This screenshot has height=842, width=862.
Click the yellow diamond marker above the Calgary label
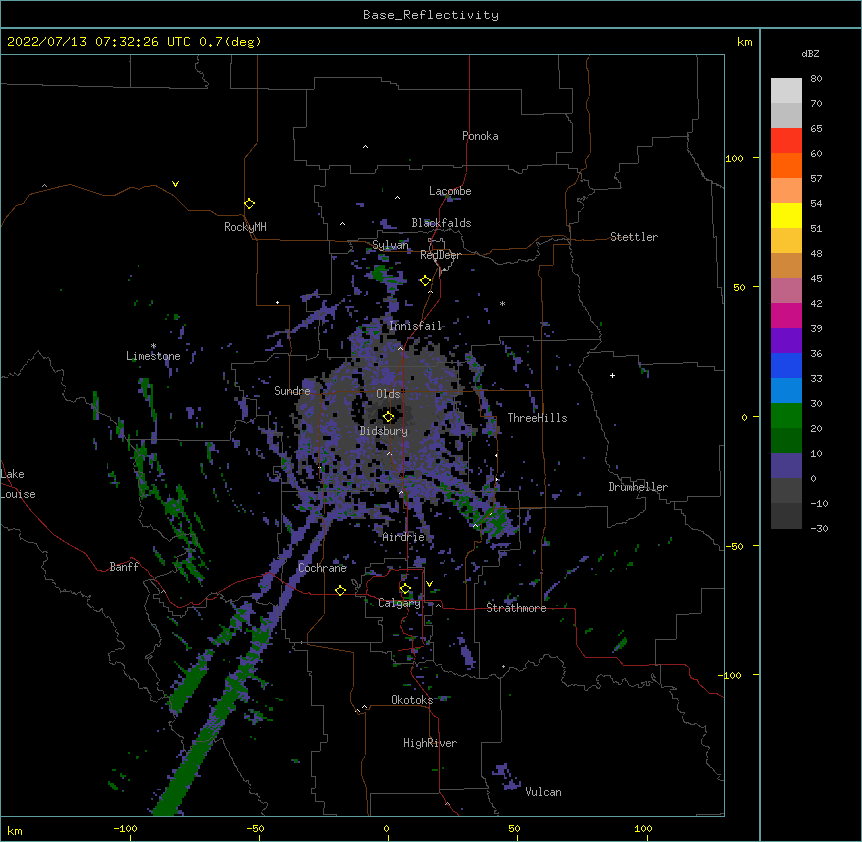[x=406, y=589]
